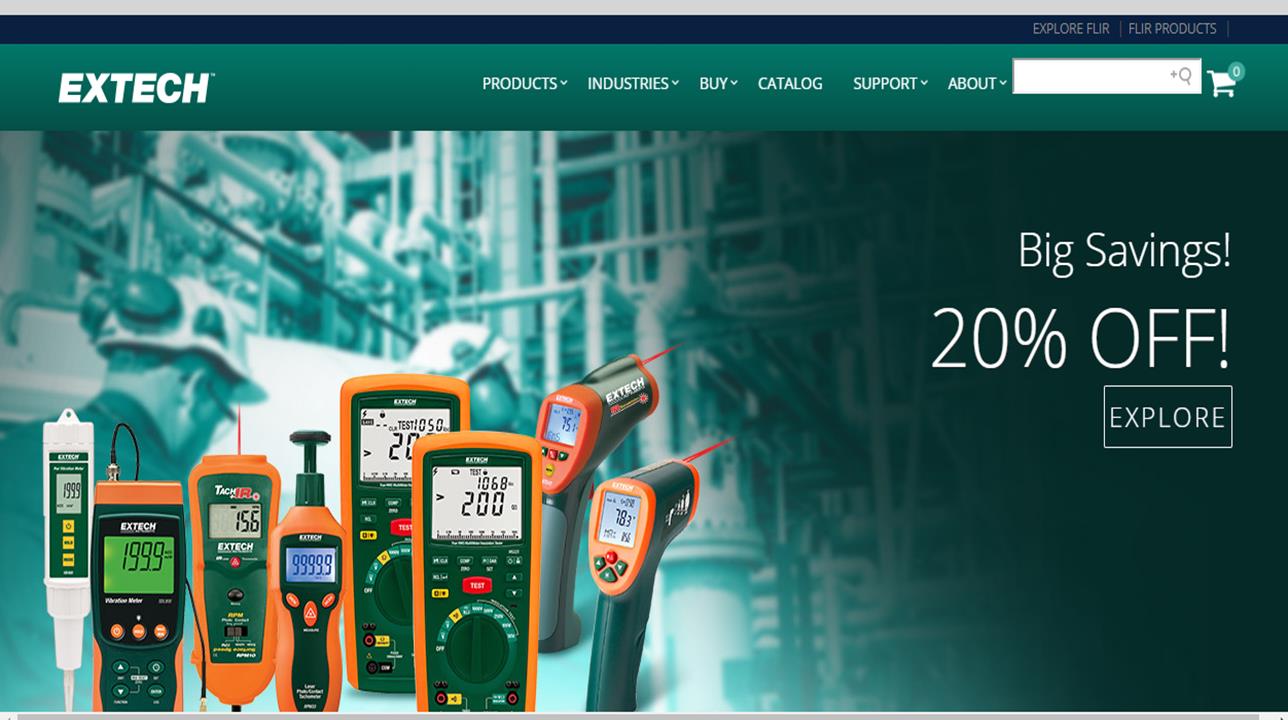Screen dimensions: 1288x720
Task: Open the EXPLORE FLIR link
Action: (x=1070, y=28)
